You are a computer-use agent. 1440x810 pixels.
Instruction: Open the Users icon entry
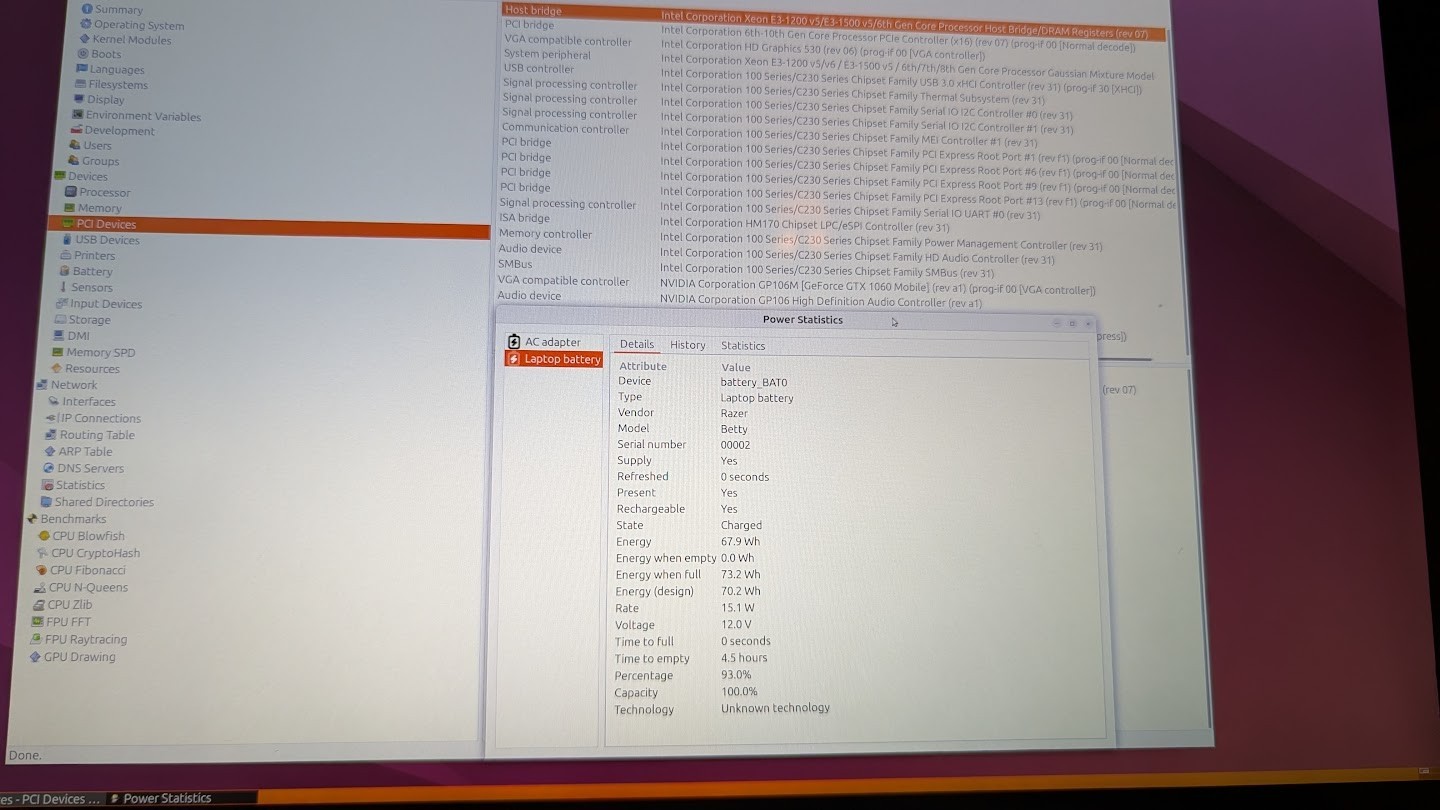point(75,145)
